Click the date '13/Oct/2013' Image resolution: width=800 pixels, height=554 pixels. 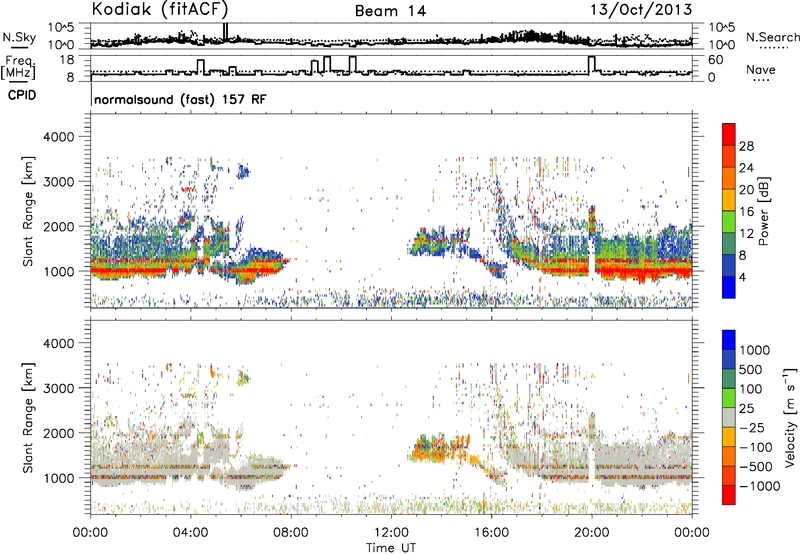pos(641,10)
